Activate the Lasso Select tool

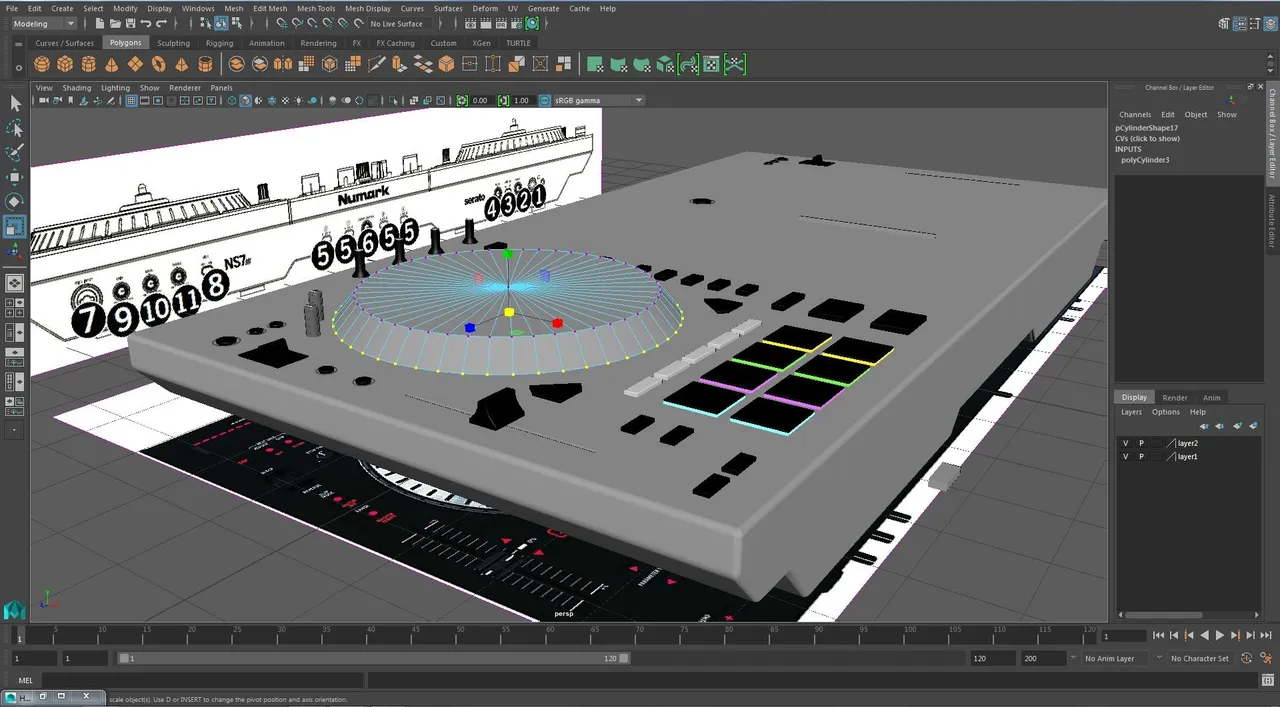point(15,129)
